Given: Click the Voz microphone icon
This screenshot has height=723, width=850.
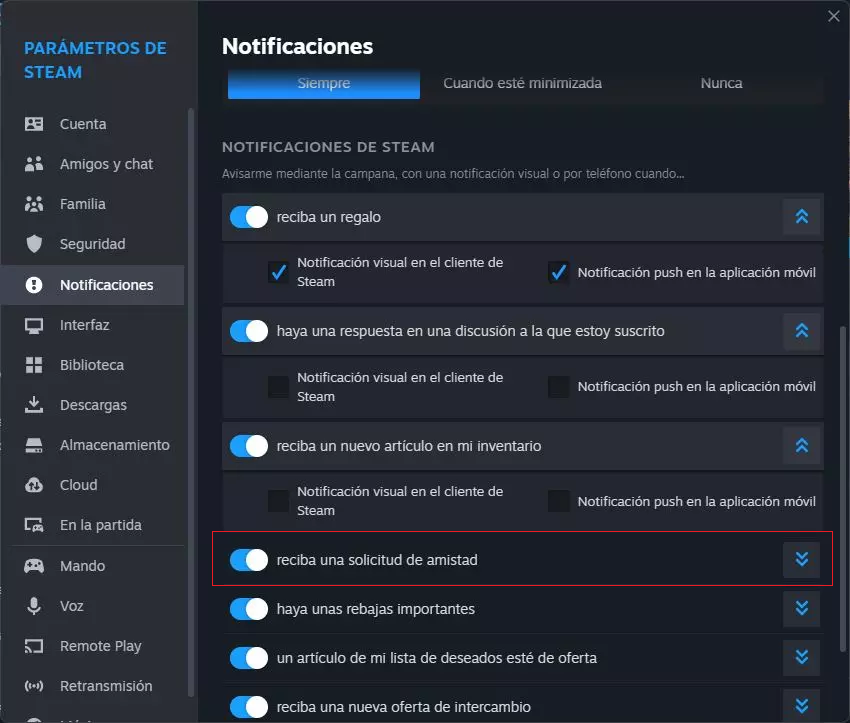Looking at the screenshot, I should (x=34, y=606).
